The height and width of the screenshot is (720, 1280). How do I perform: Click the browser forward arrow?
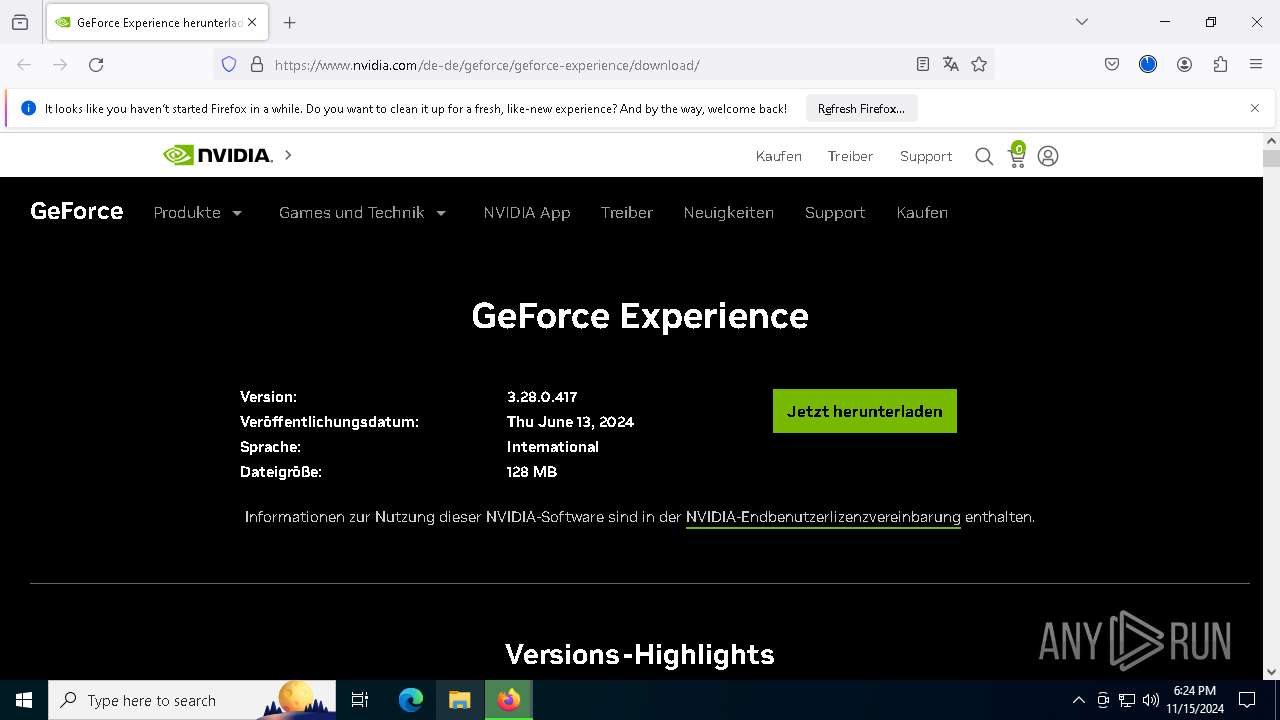[x=60, y=64]
